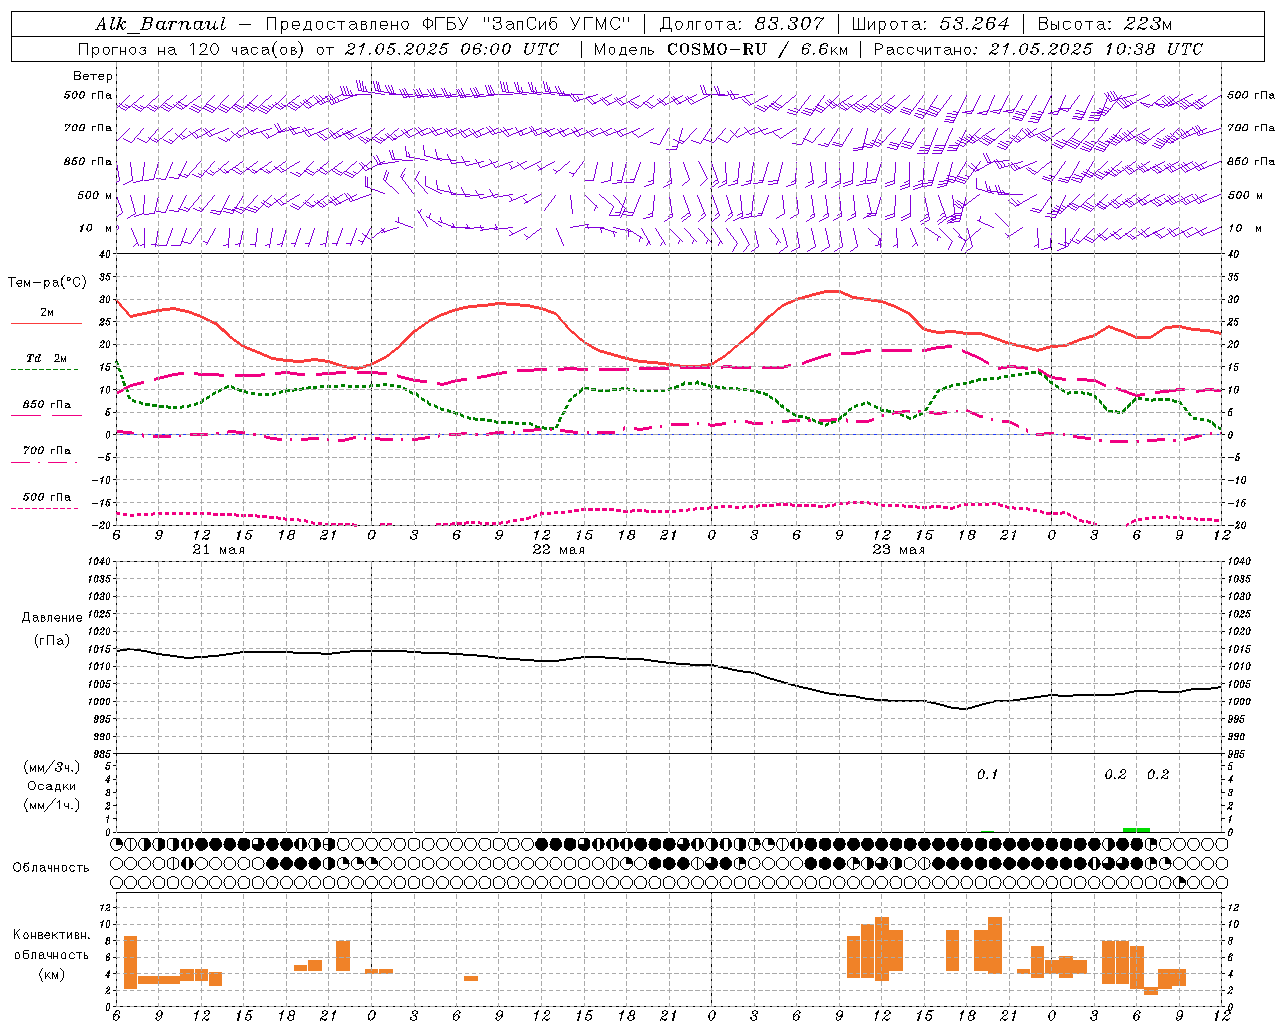Click the model name COSMO-RU / 6.6км
The image size is (1280, 1024).
pyautogui.click(x=758, y=49)
